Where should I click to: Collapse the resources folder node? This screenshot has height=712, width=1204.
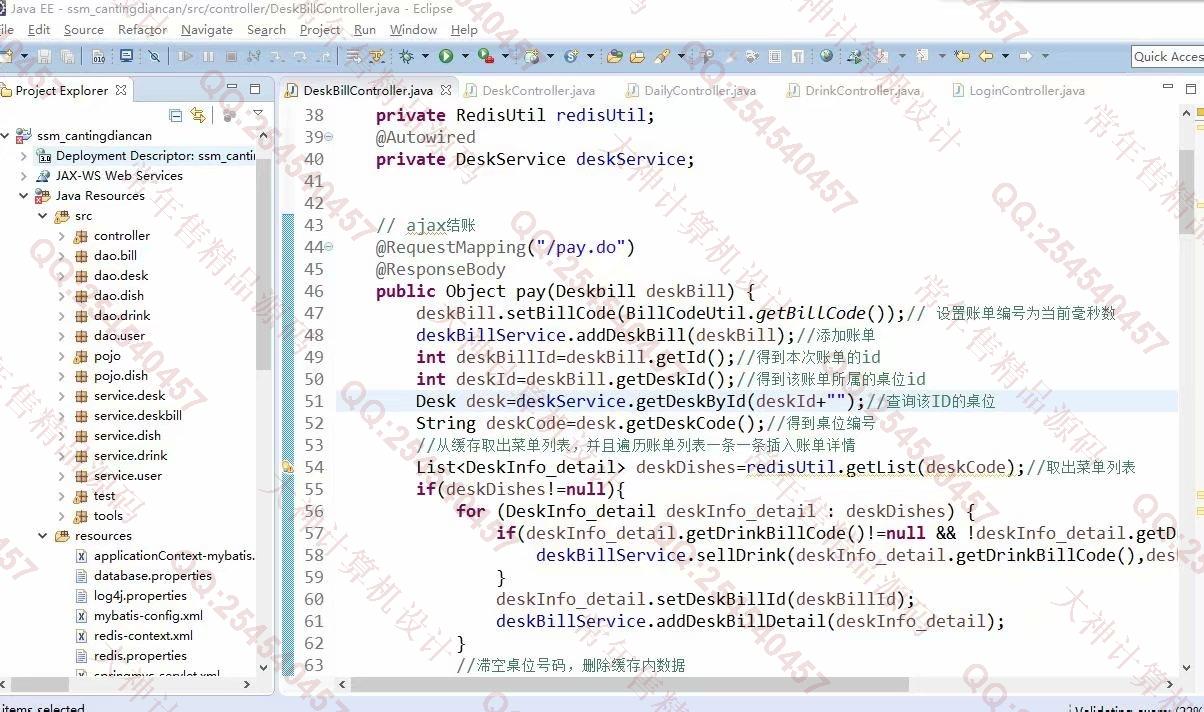point(43,536)
